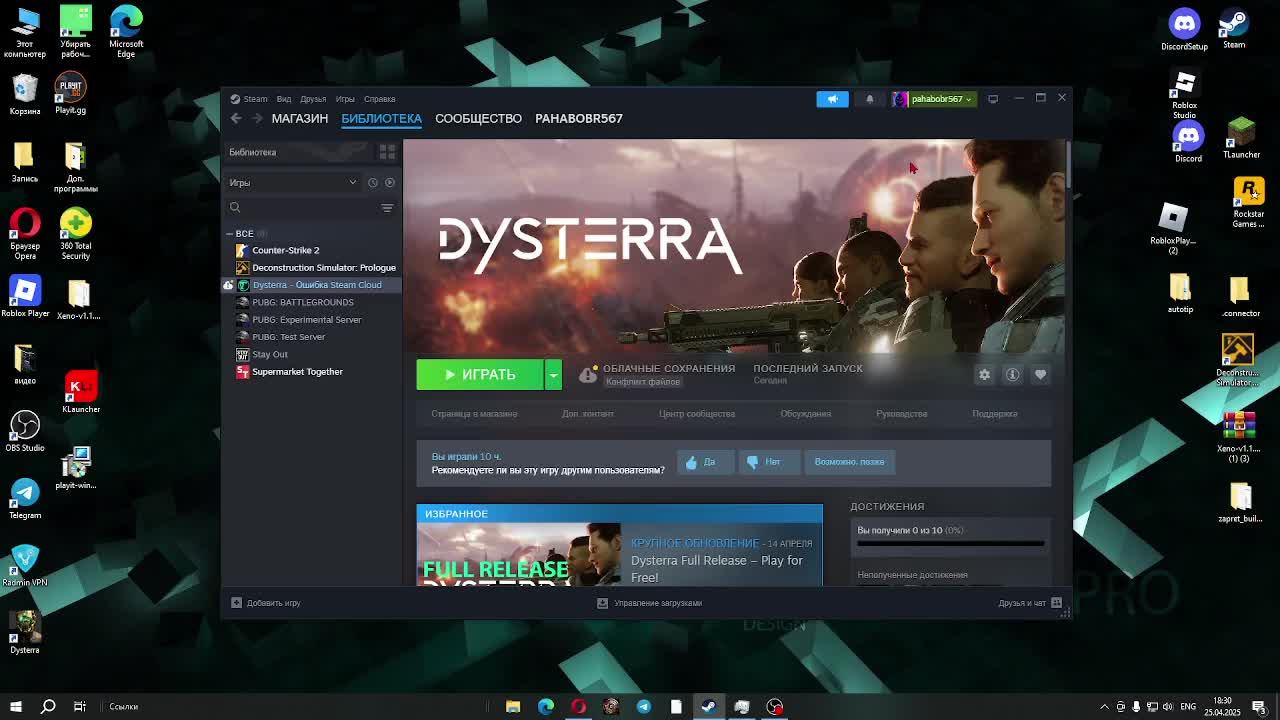
Task: Switch to МАГАЗИН tab
Action: coord(300,118)
